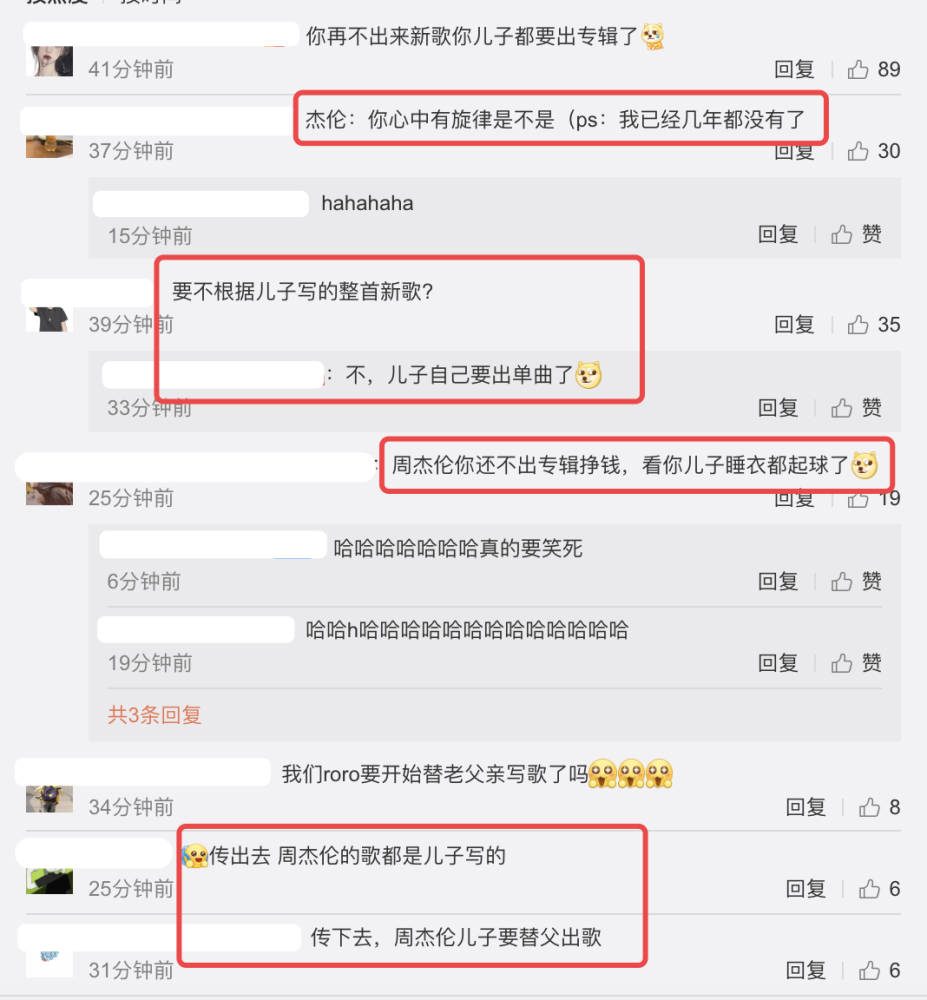927x1000 pixels.
Task: Like the 儿子自己要出单曲了 reply
Action: point(856,407)
